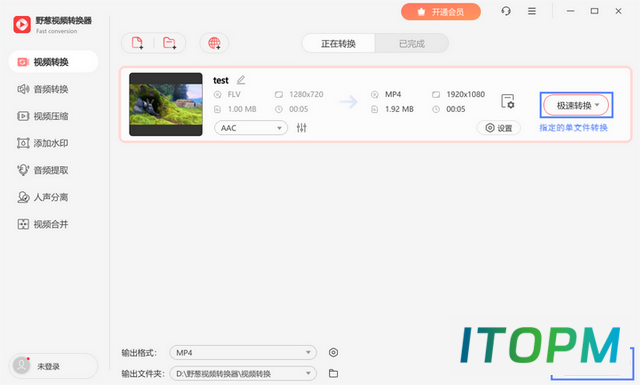Screen dimensions: 640x385
Task: Open the hamburger menu icon
Action: click(532, 11)
